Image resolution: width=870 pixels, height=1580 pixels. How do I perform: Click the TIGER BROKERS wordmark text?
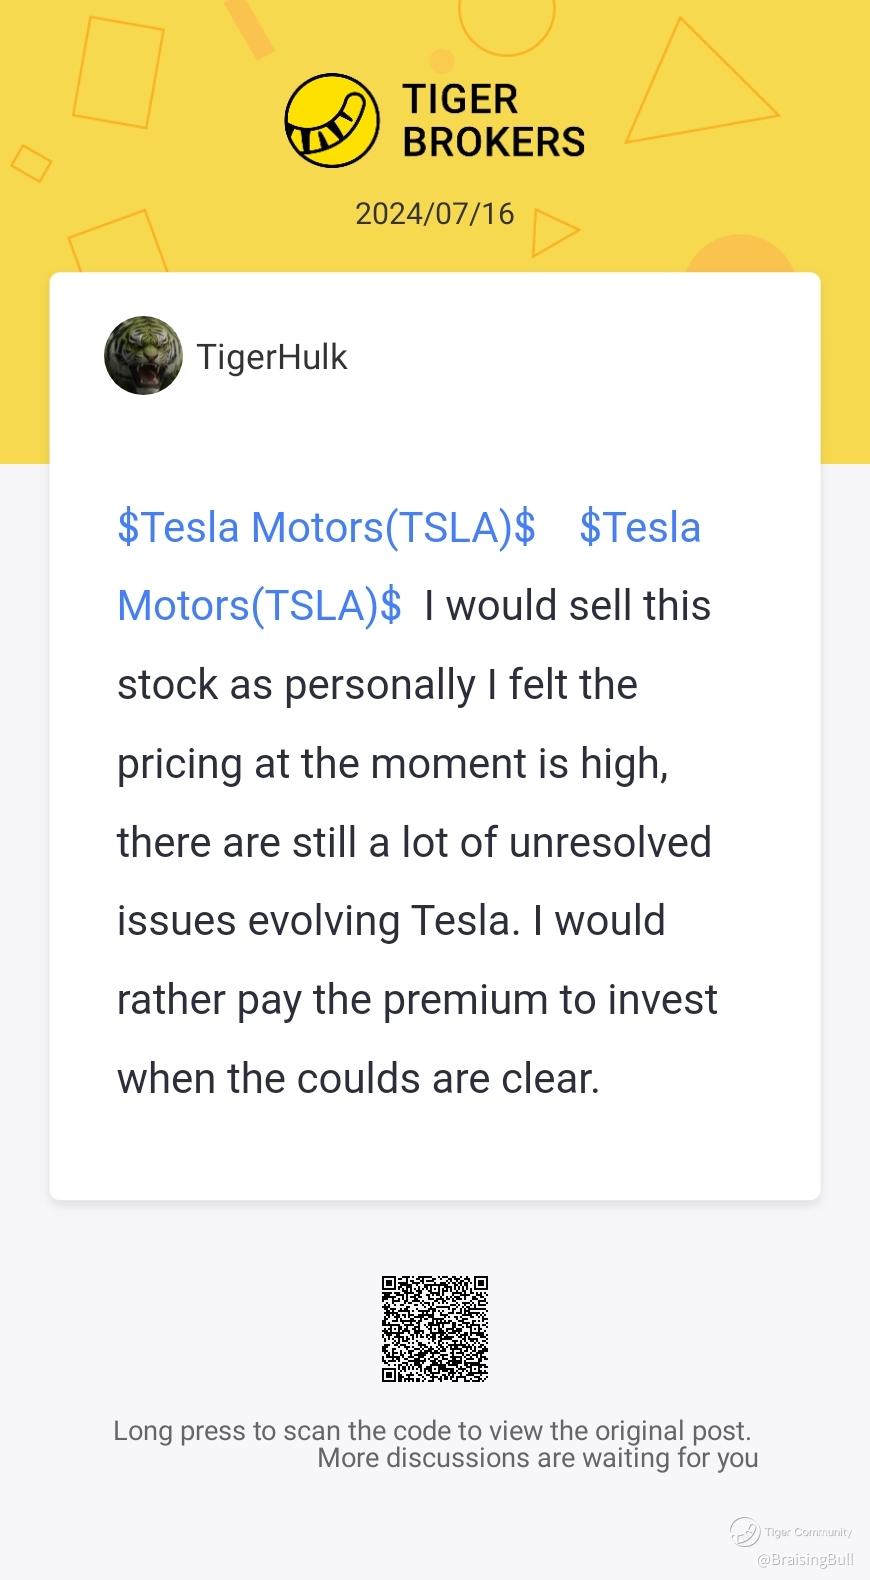tap(493, 120)
